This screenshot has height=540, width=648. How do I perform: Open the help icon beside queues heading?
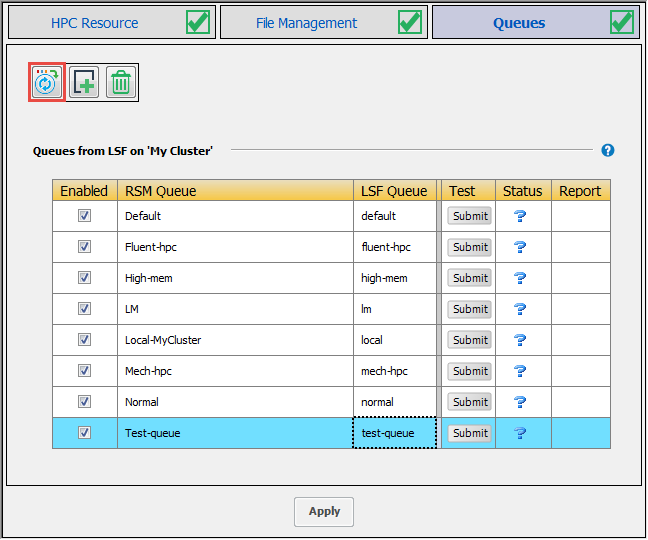pos(607,151)
